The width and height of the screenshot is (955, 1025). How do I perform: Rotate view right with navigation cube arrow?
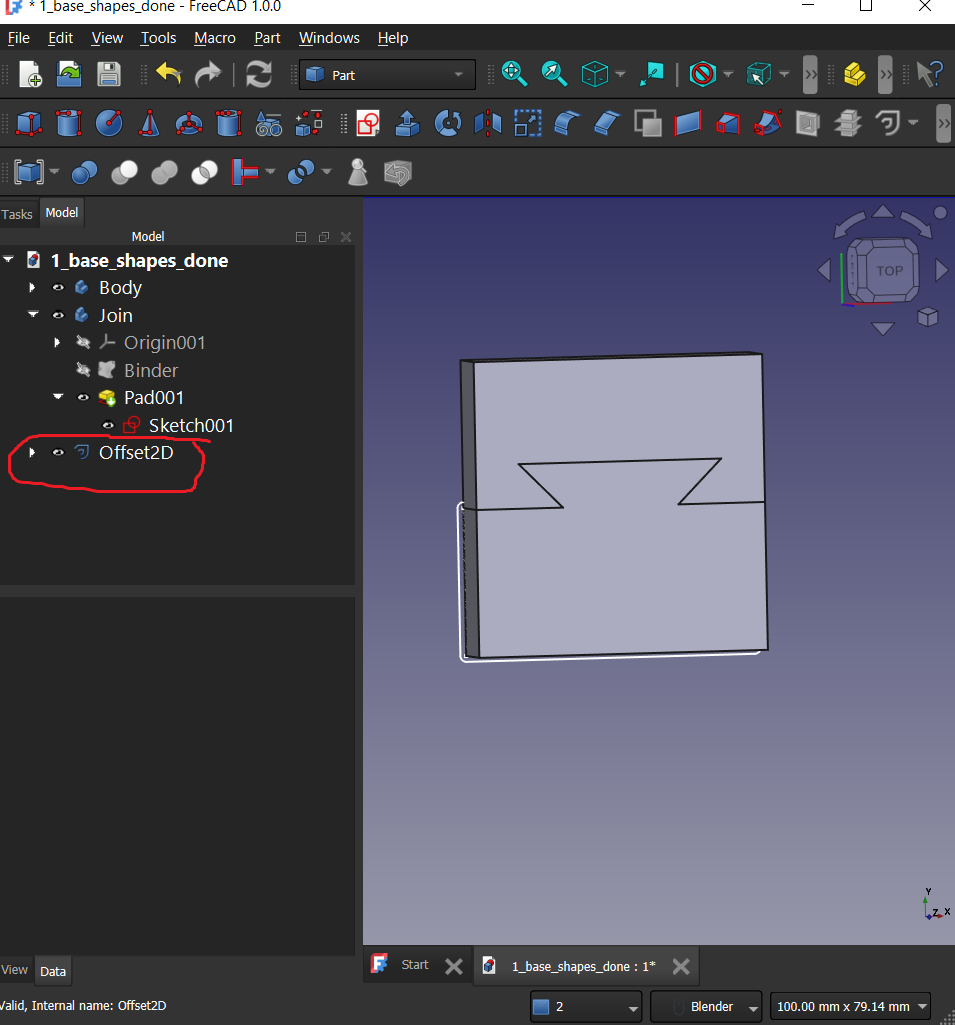point(941,270)
